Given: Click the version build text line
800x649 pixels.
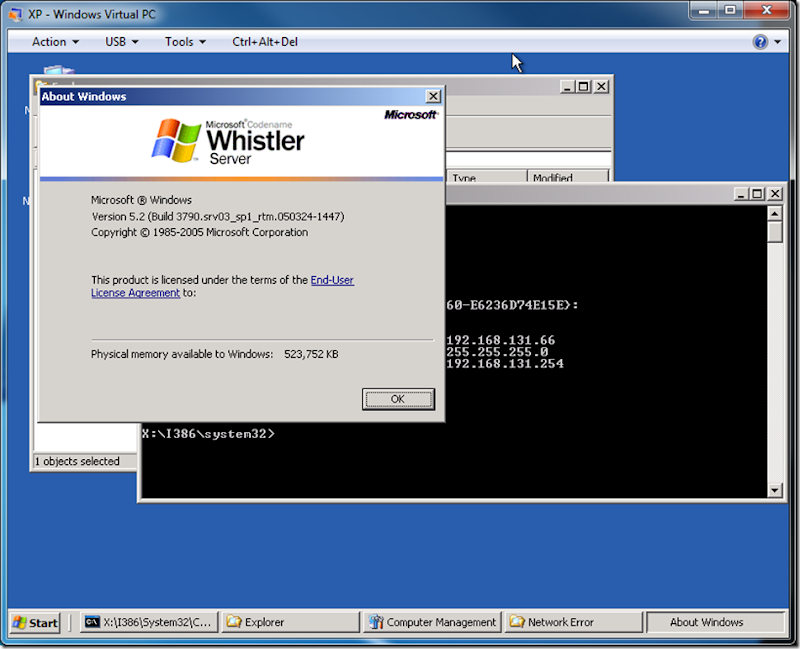Looking at the screenshot, I should [218, 216].
